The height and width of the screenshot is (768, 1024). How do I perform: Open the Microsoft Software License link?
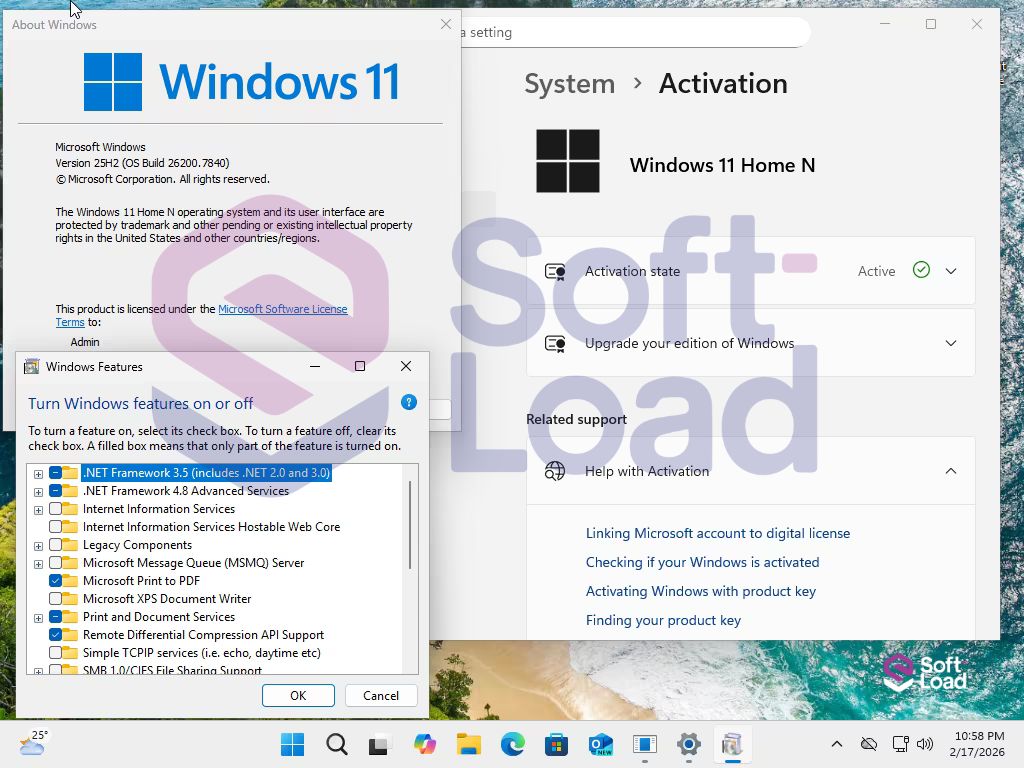283,309
